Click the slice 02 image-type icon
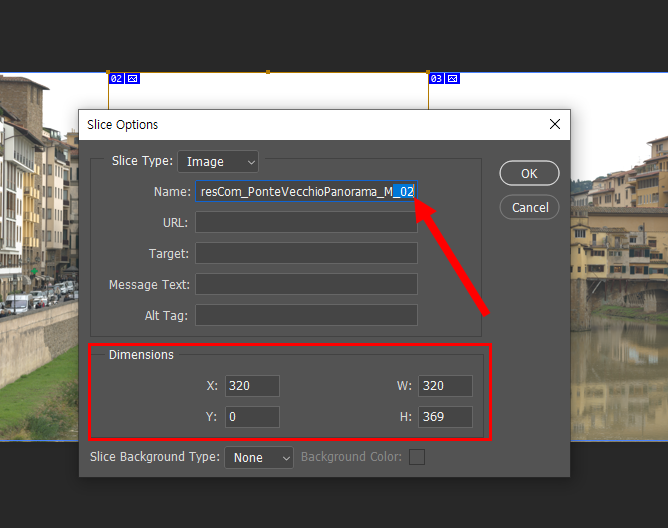668x528 pixels. tap(132, 78)
